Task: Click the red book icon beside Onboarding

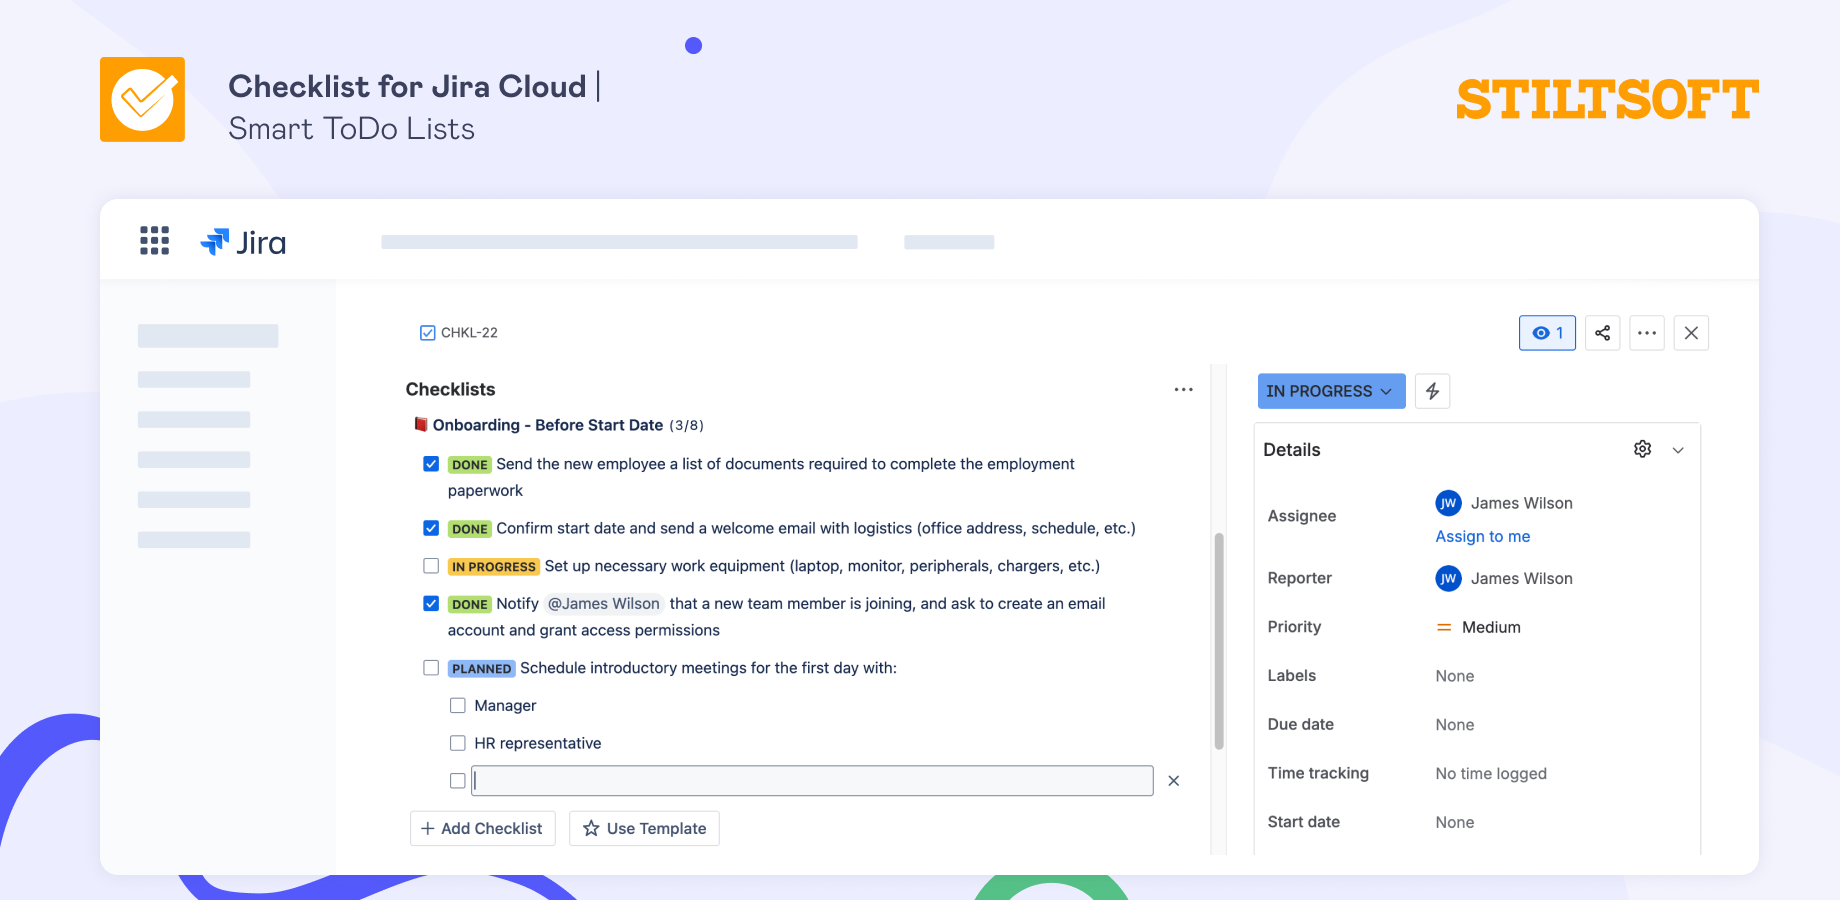Action: [x=421, y=424]
